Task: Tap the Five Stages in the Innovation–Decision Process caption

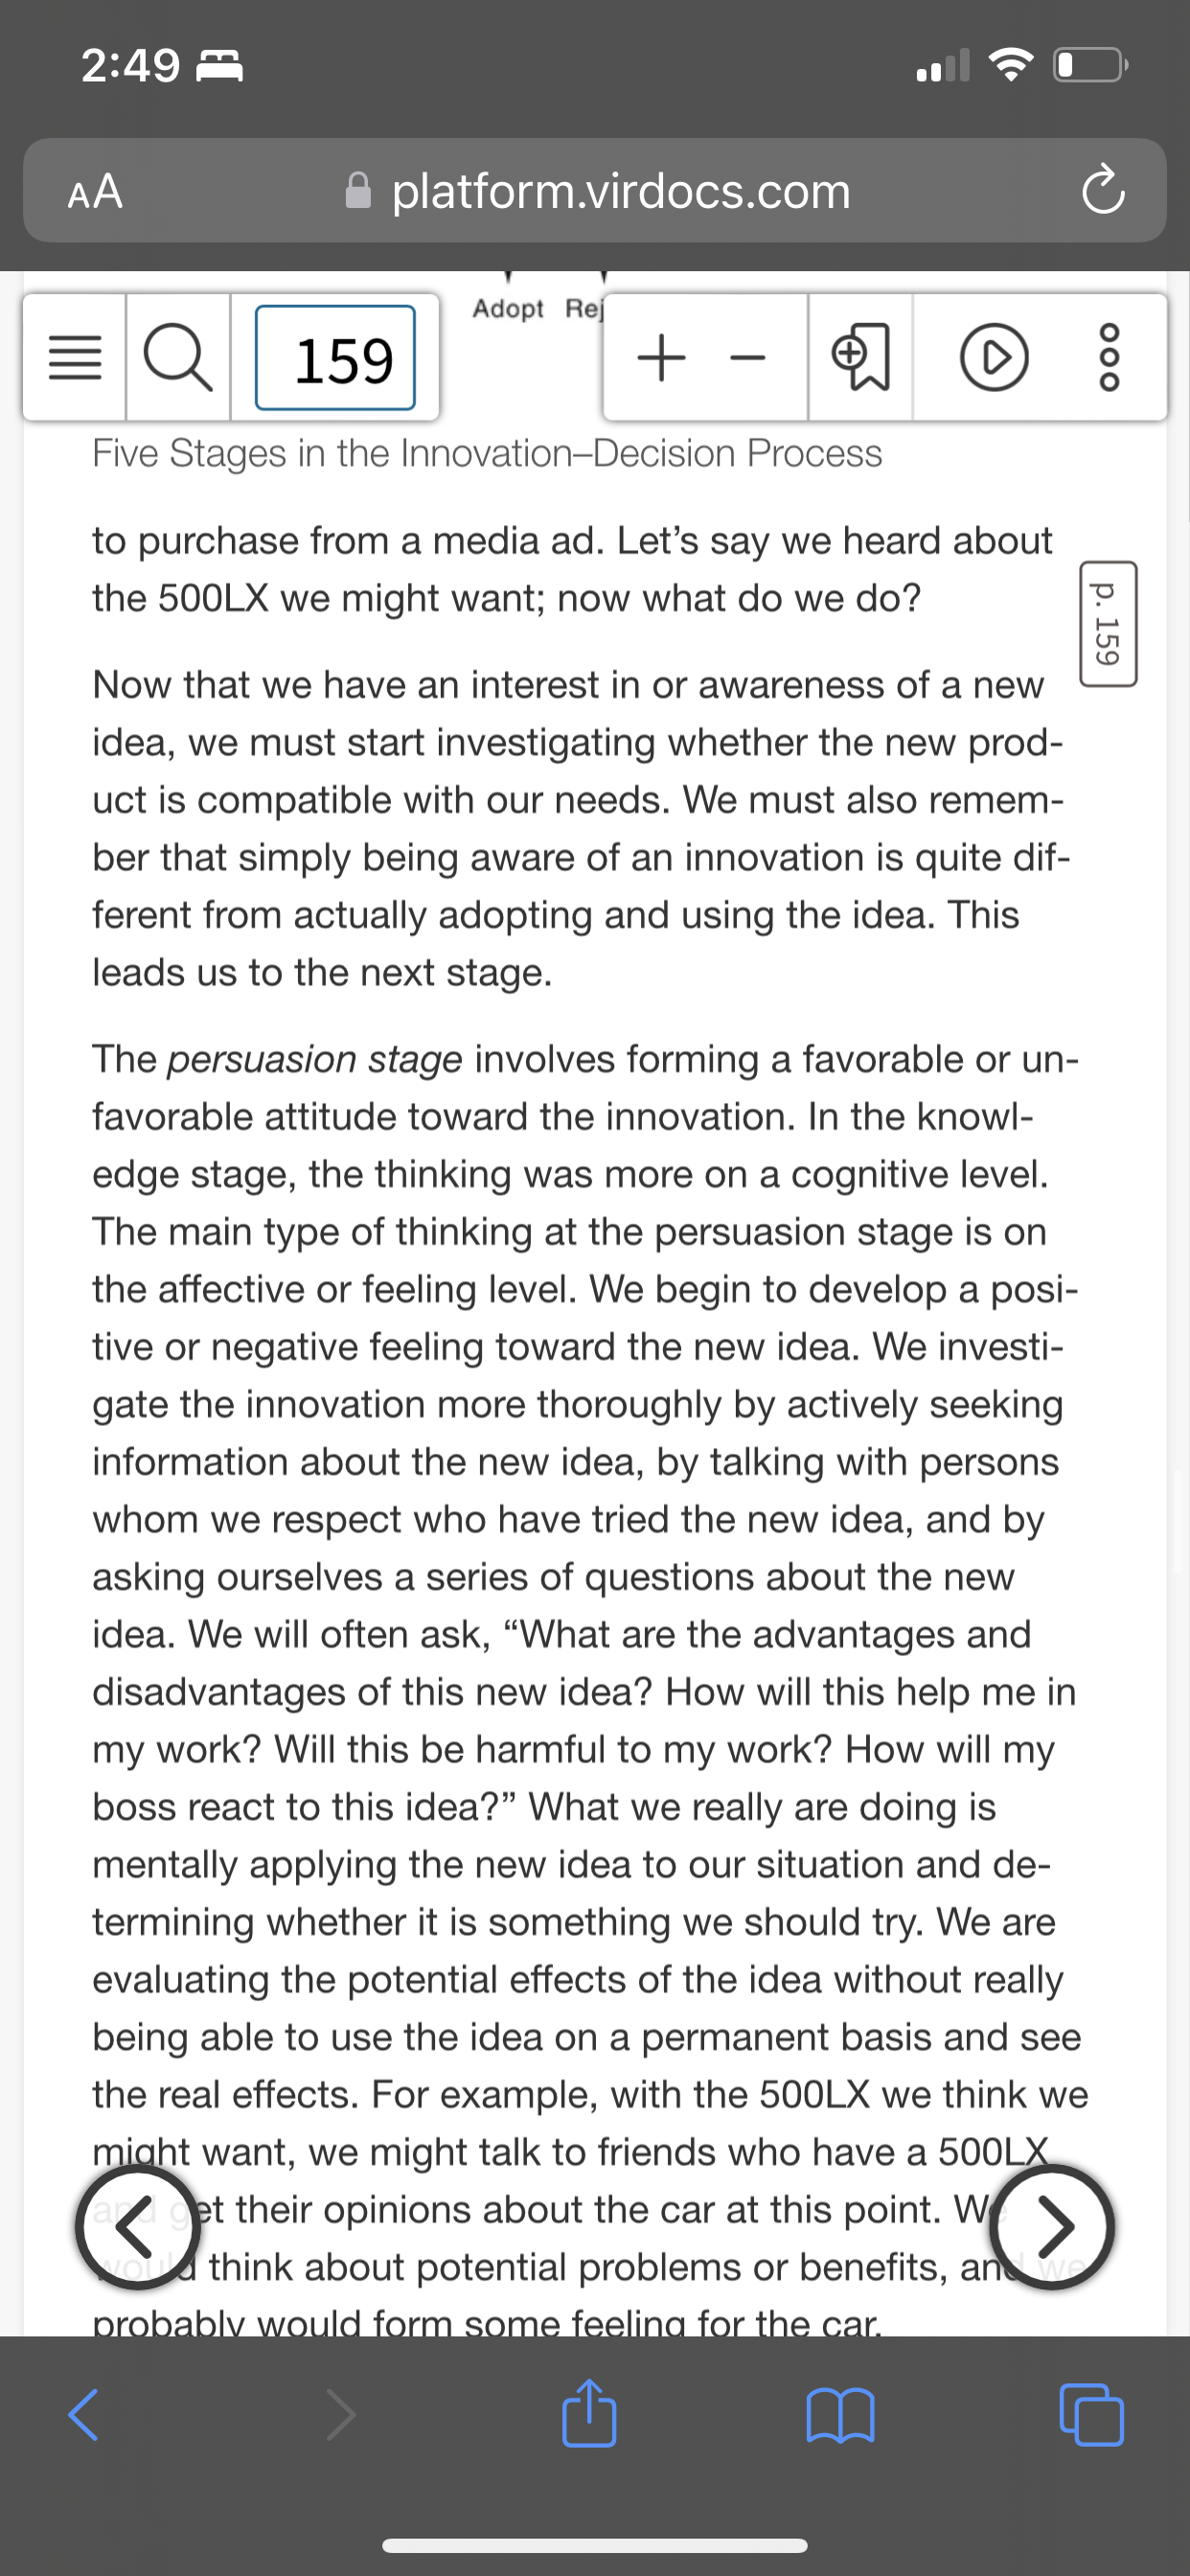Action: tap(487, 454)
